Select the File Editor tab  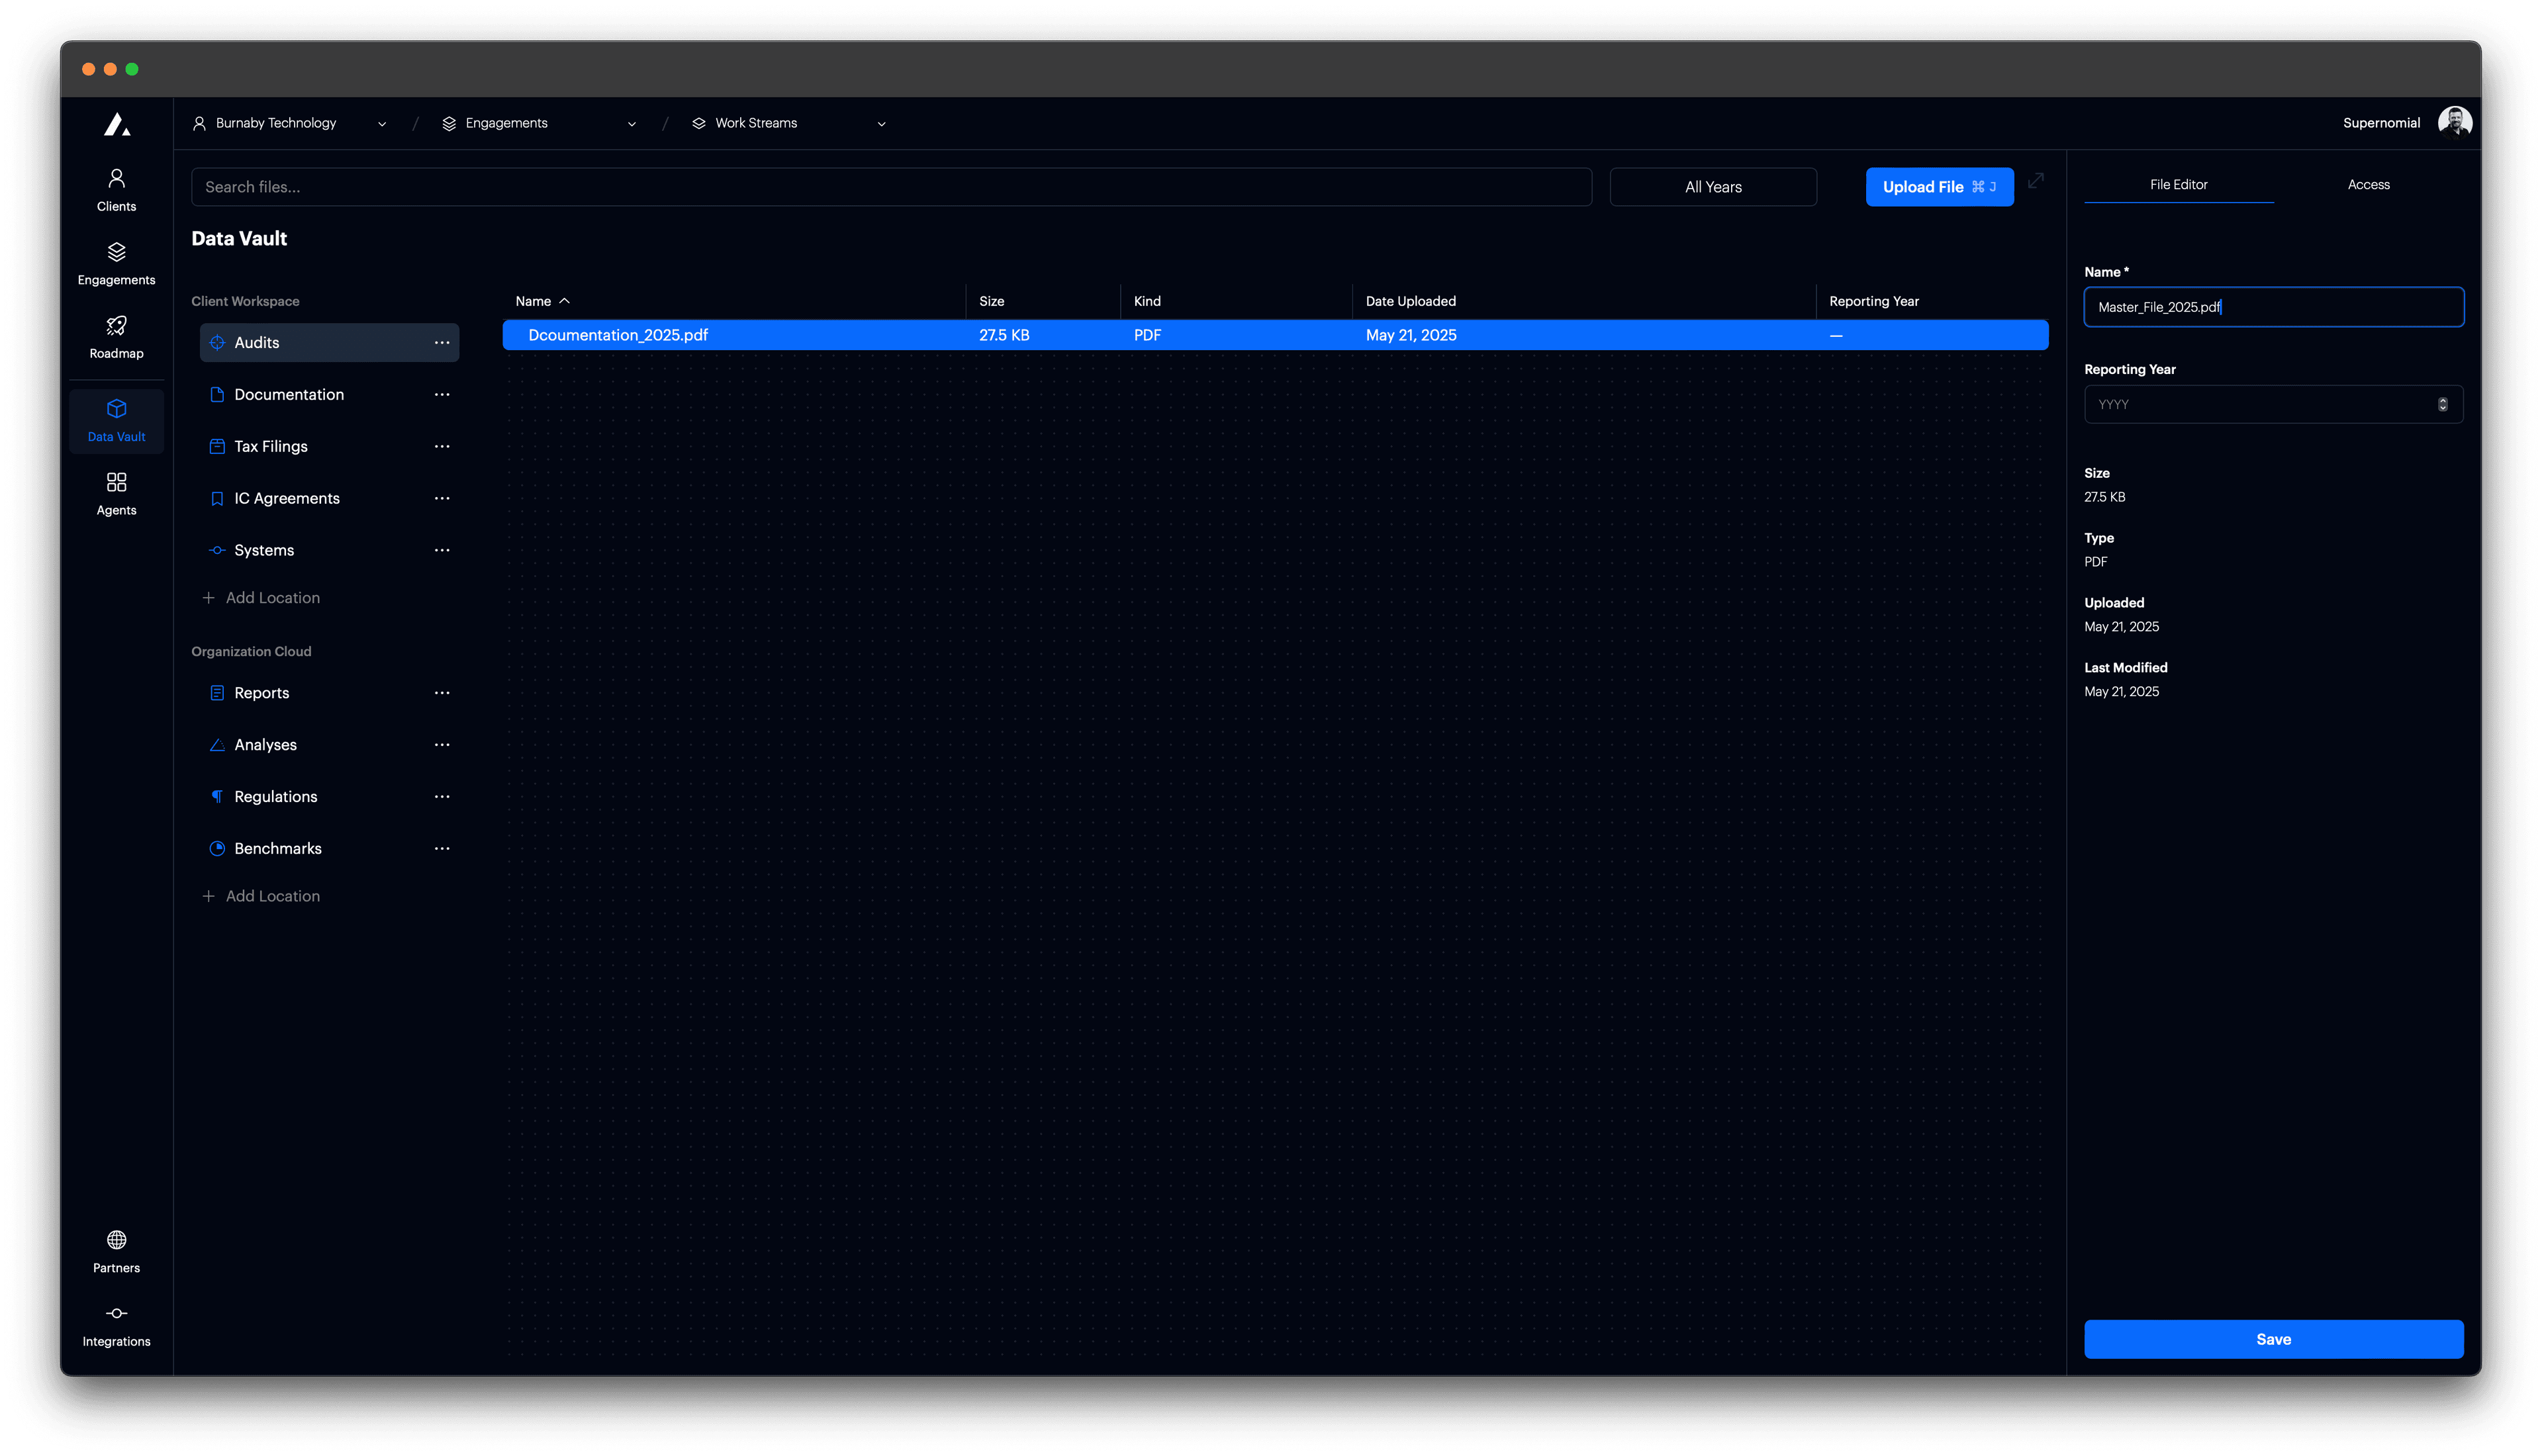coord(2179,184)
